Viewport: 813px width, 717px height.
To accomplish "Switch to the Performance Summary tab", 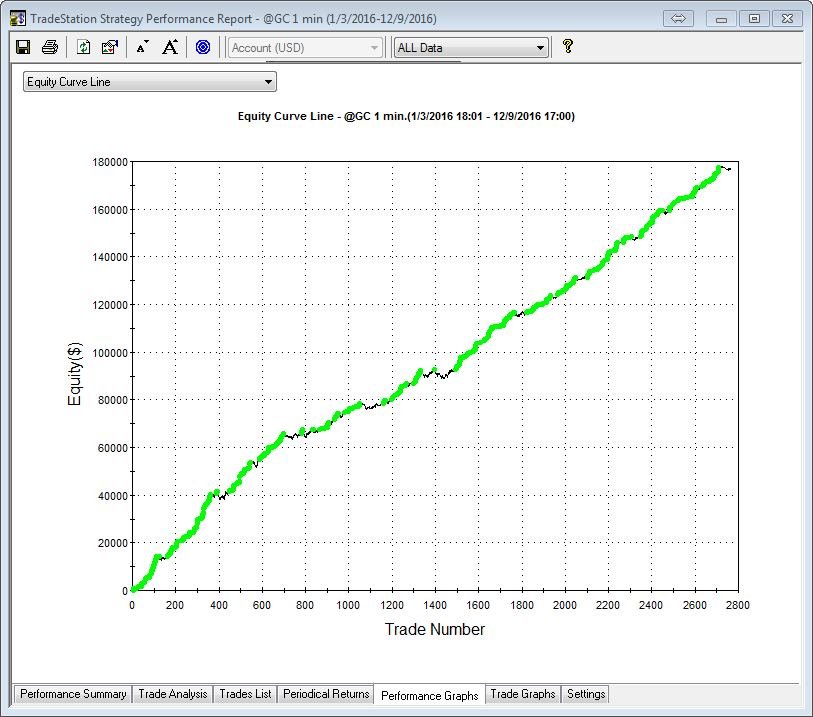I will pos(73,694).
